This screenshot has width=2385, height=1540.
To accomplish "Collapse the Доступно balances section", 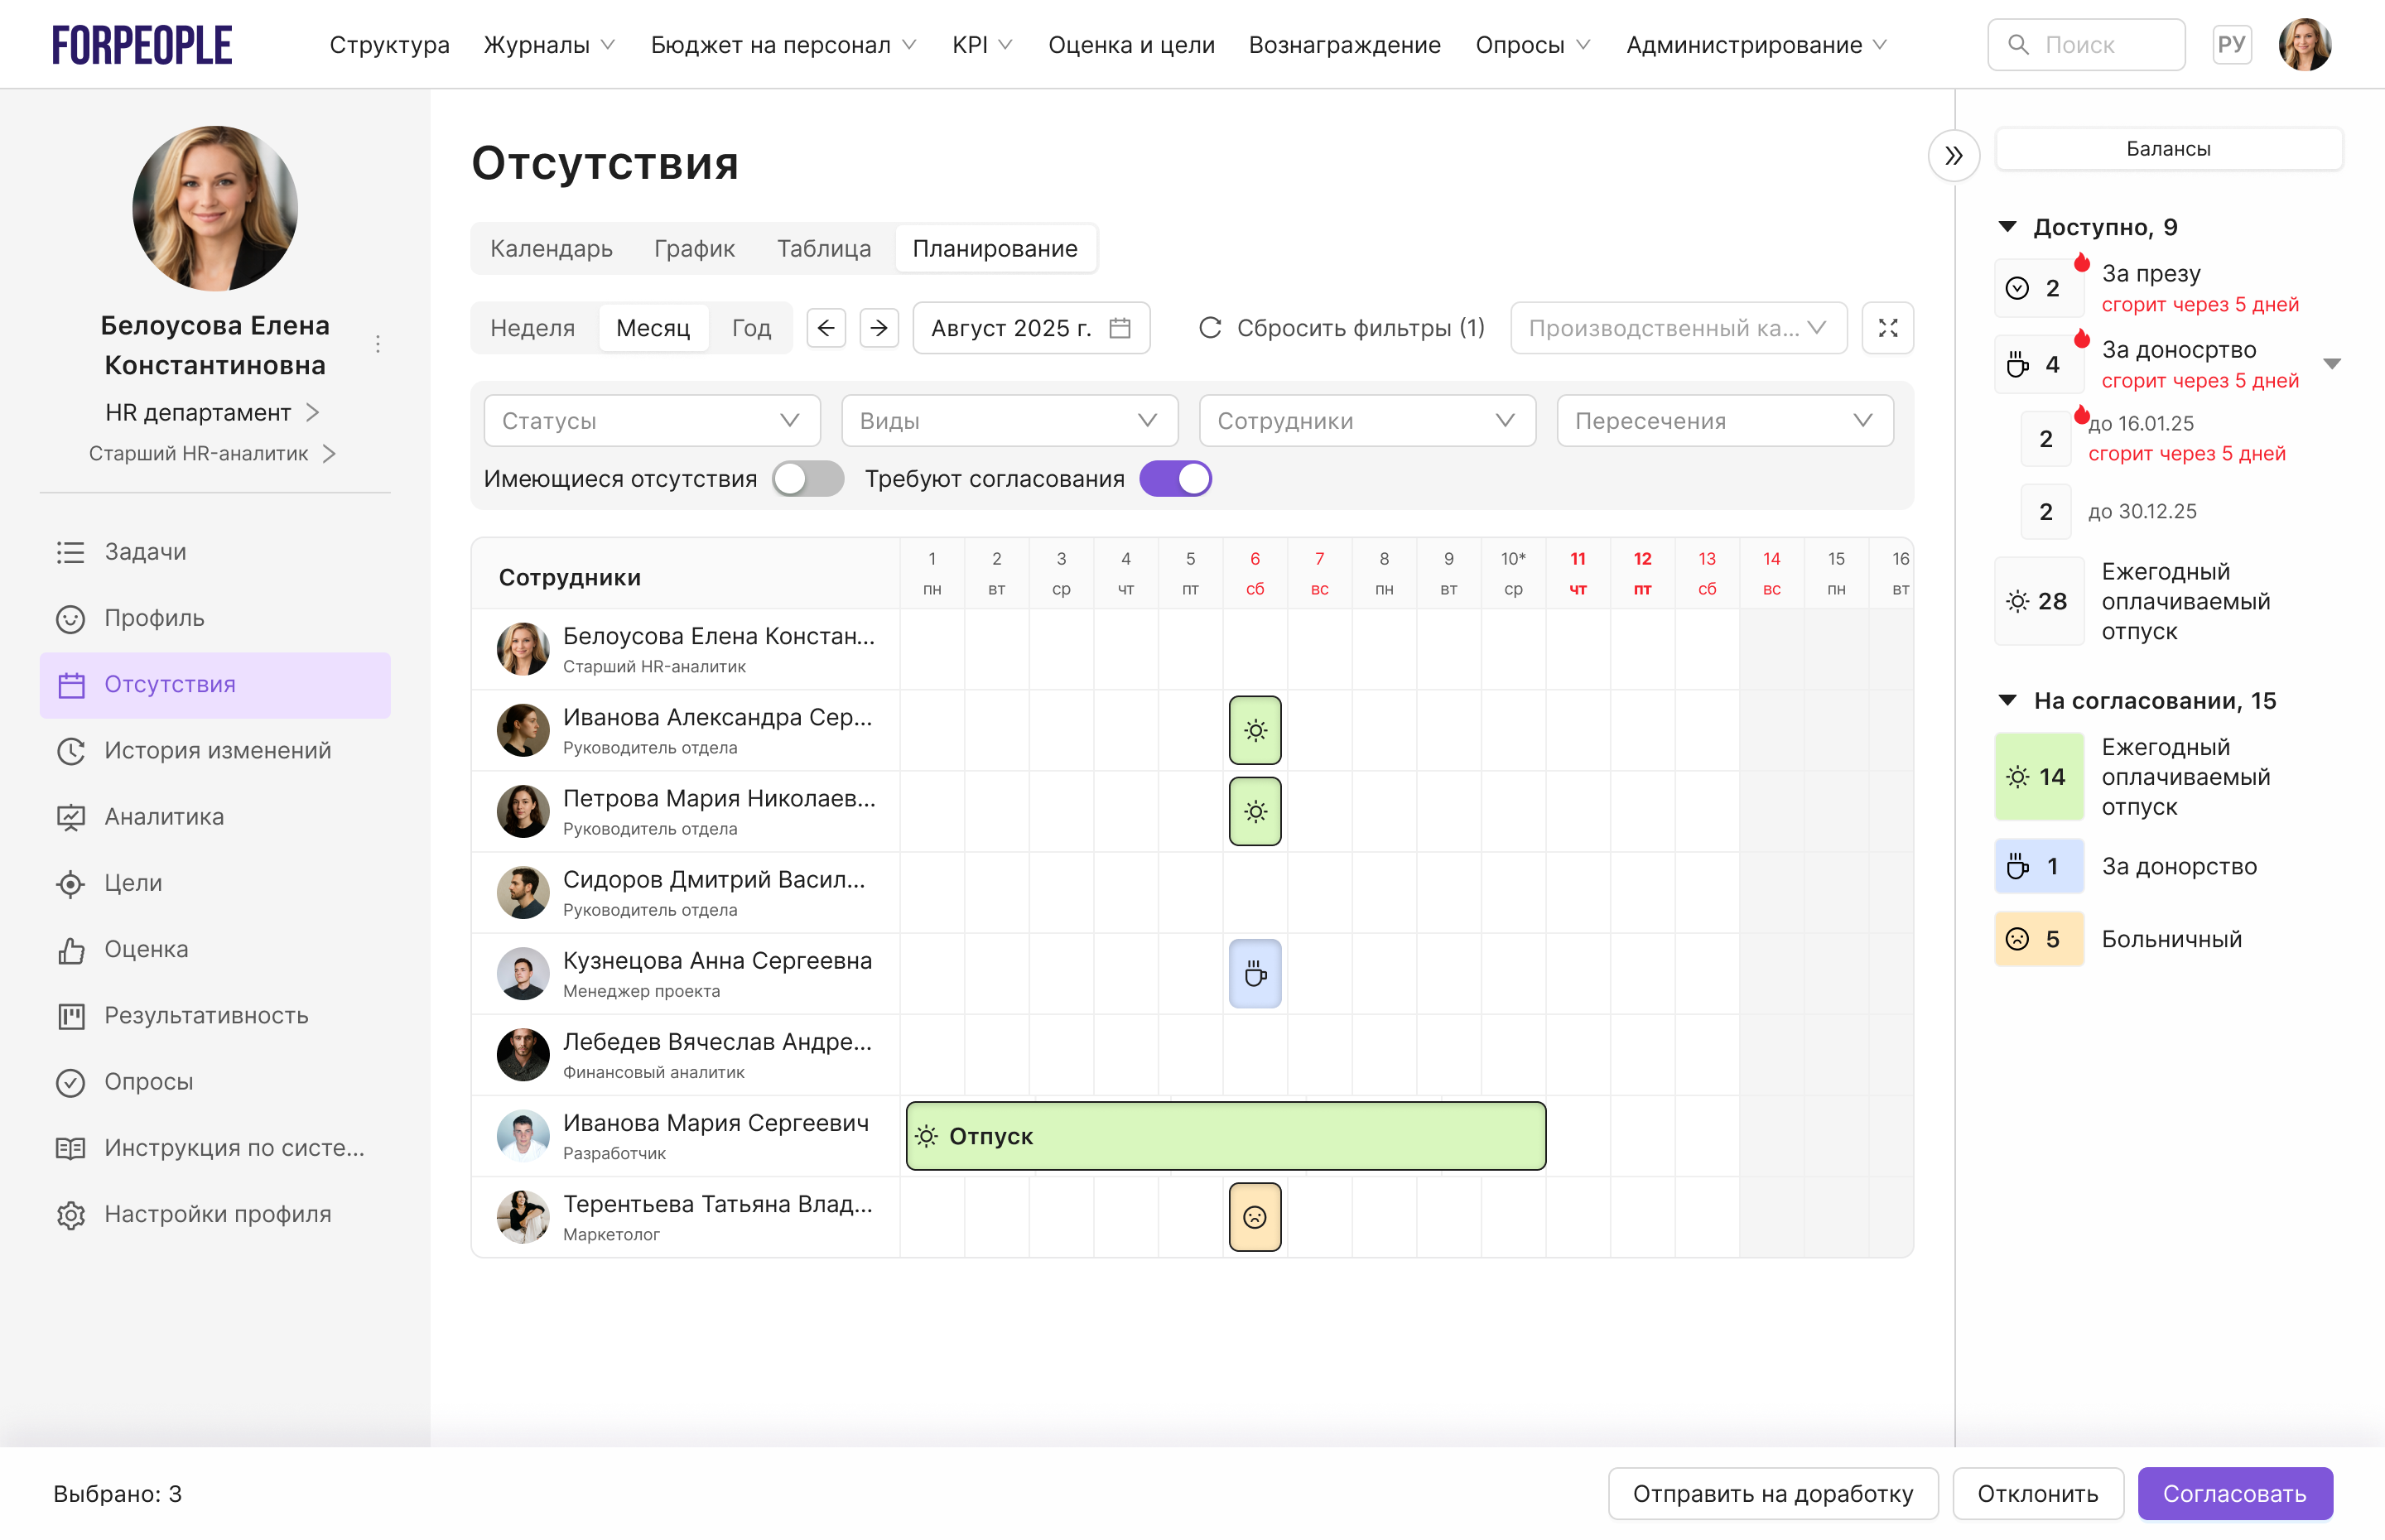I will [2007, 227].
